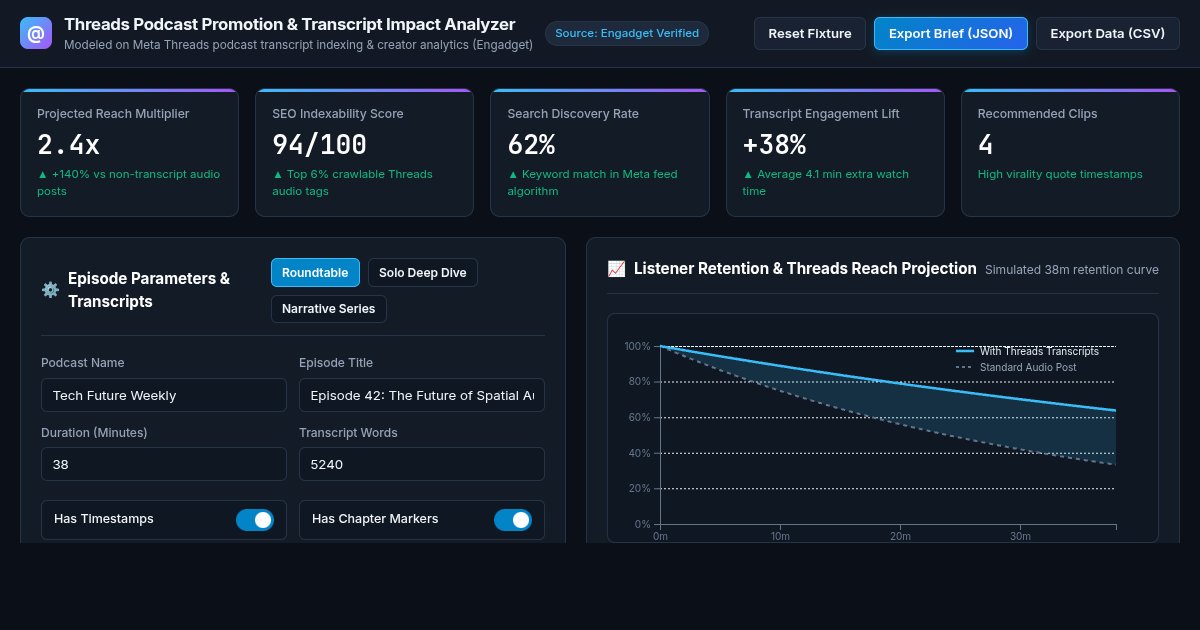This screenshot has width=1200, height=630.
Task: Click 'Keyword match in Meta feed algorithm' note
Action: coord(592,182)
